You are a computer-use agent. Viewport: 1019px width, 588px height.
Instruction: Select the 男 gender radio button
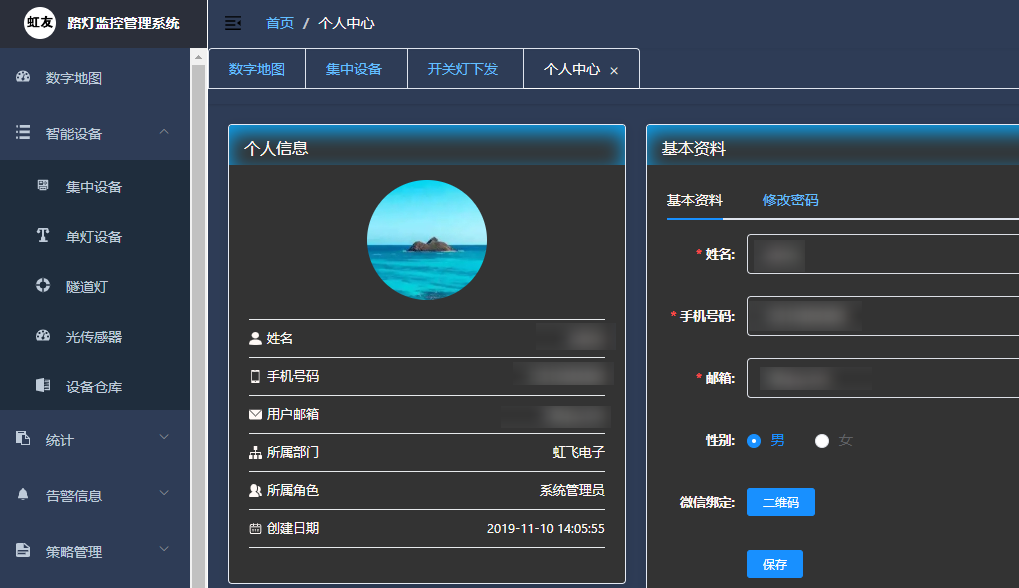click(x=755, y=441)
